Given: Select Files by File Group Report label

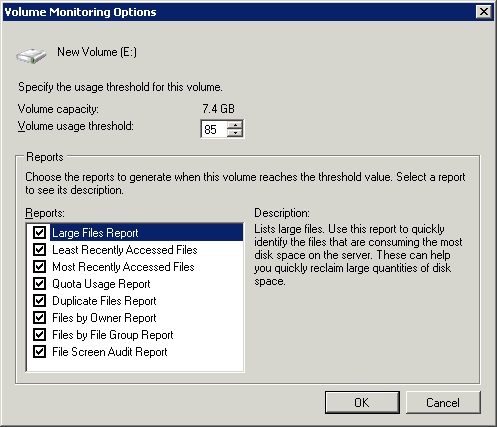Looking at the screenshot, I should (x=113, y=335).
